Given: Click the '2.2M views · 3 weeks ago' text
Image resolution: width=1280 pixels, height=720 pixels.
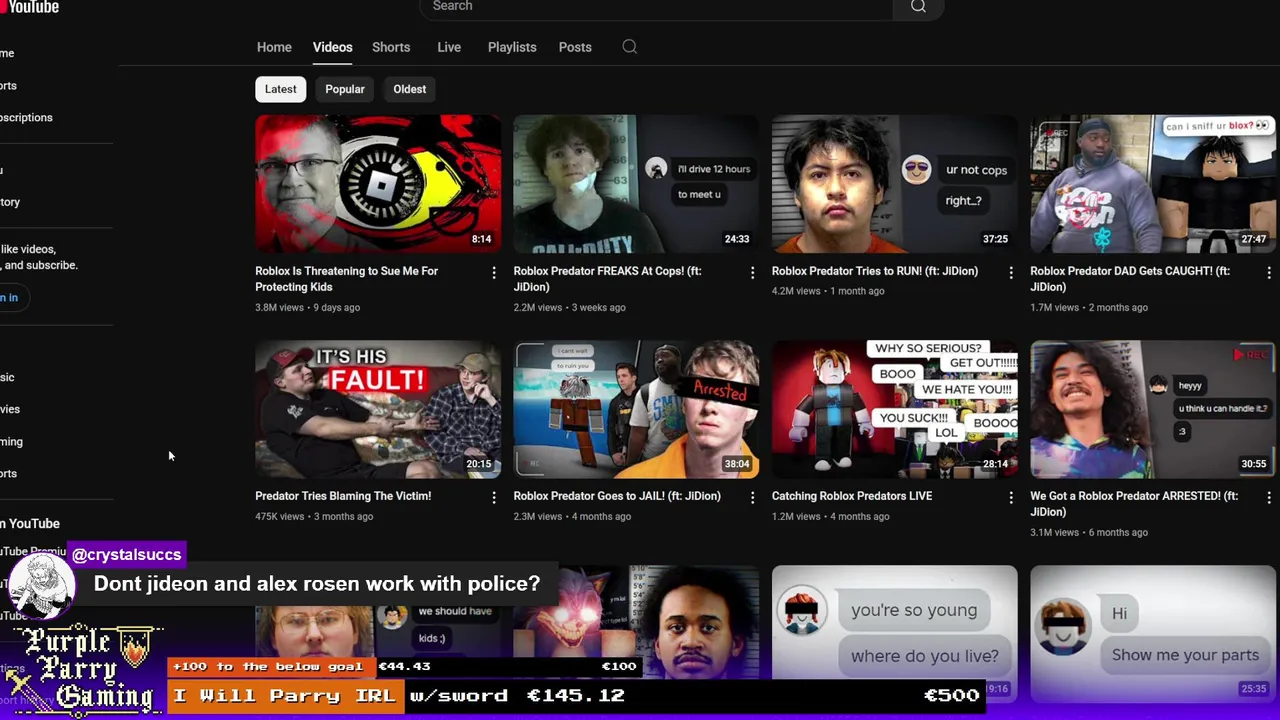Looking at the screenshot, I should click(569, 307).
